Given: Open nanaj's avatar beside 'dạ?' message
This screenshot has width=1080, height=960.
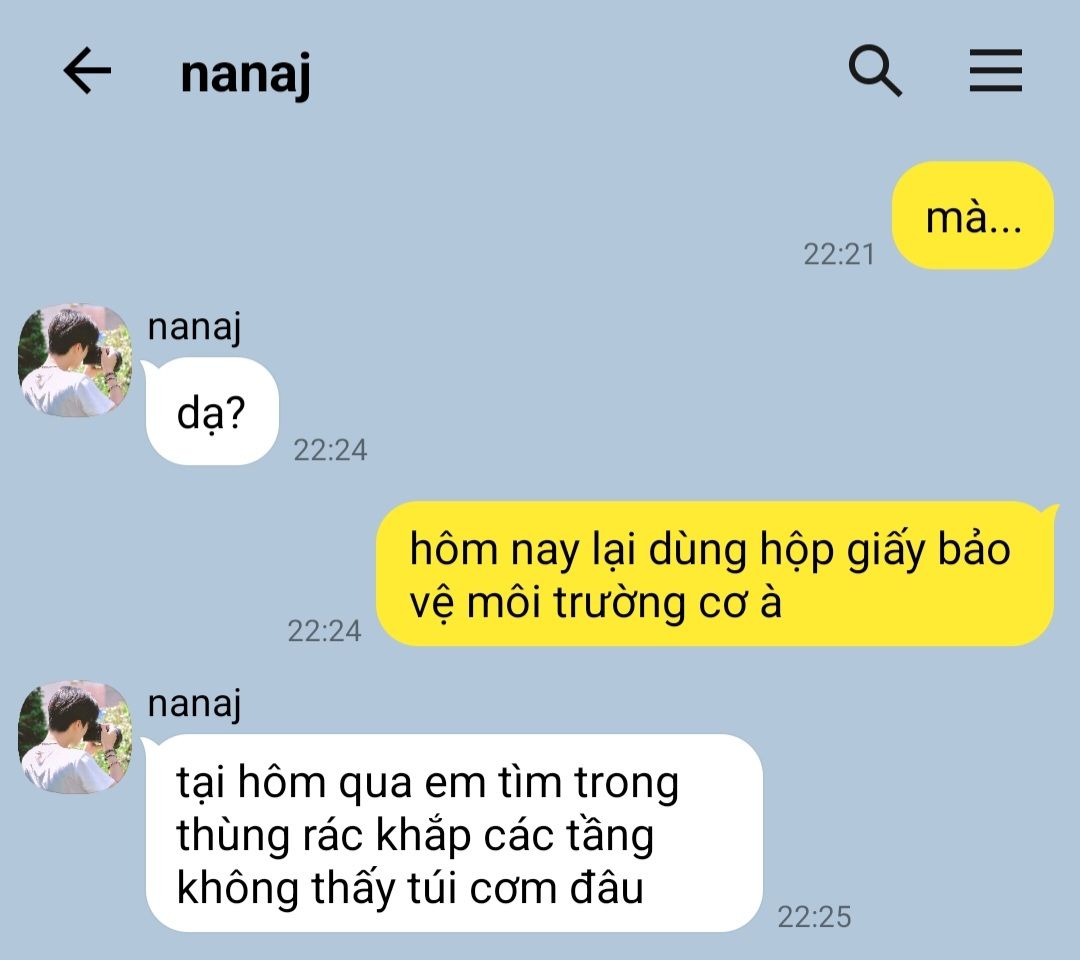Looking at the screenshot, I should click(x=74, y=360).
